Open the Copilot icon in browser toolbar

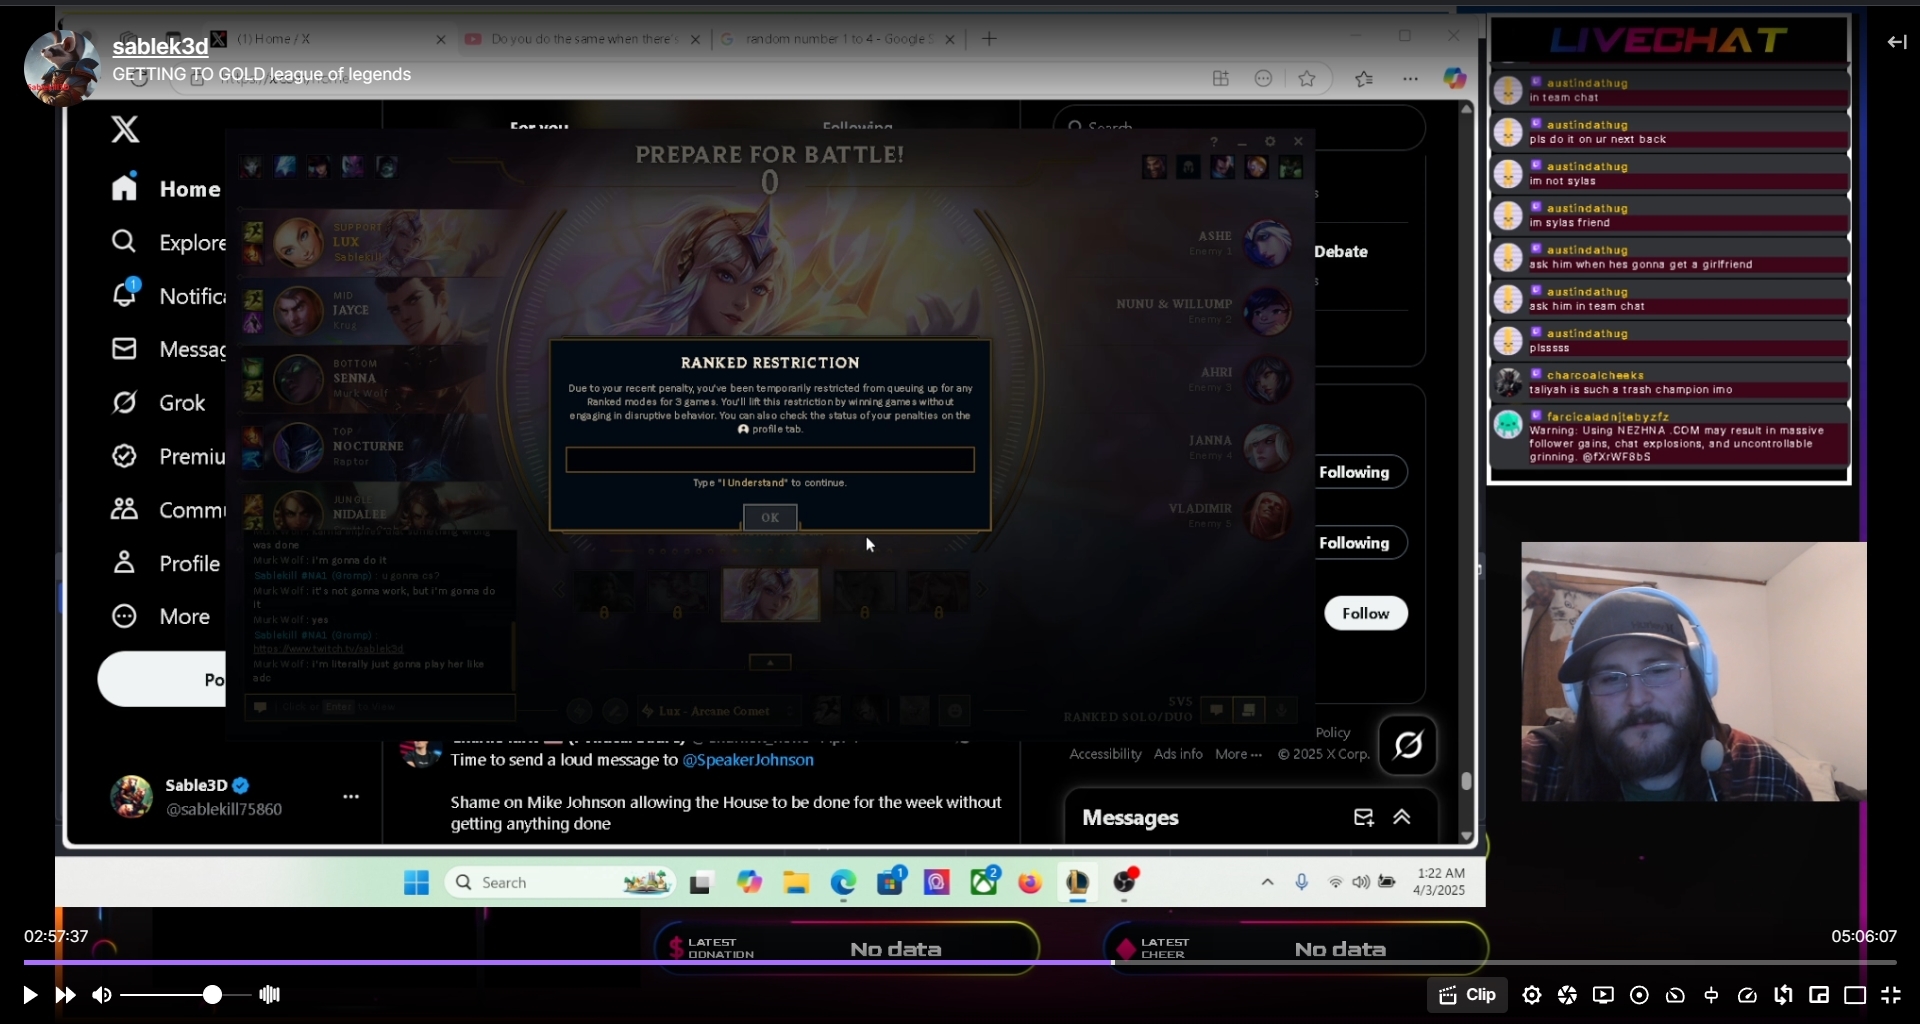1455,79
